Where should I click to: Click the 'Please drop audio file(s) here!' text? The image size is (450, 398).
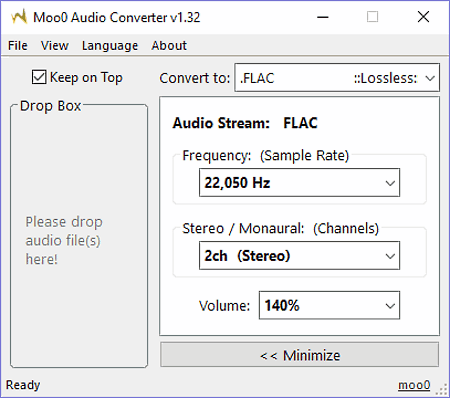(64, 240)
